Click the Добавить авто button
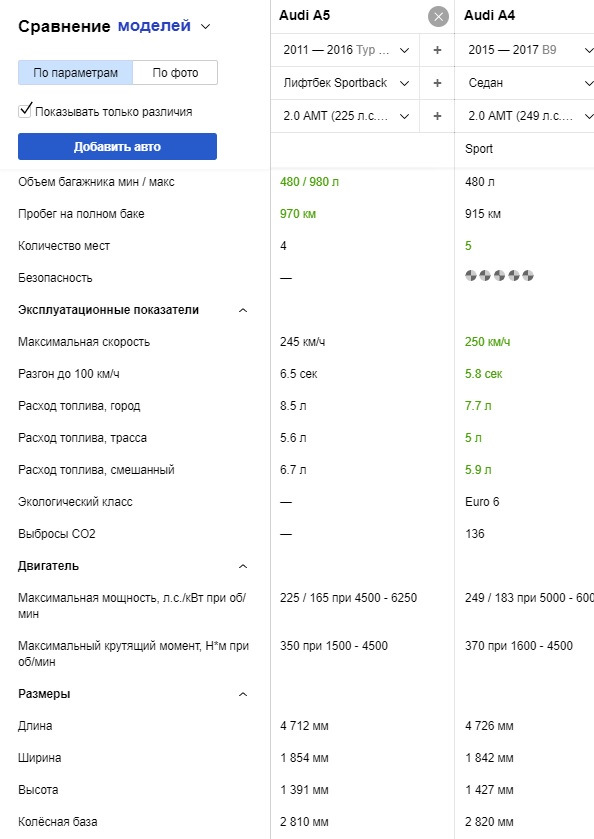The width and height of the screenshot is (594, 839). pyautogui.click(x=117, y=147)
